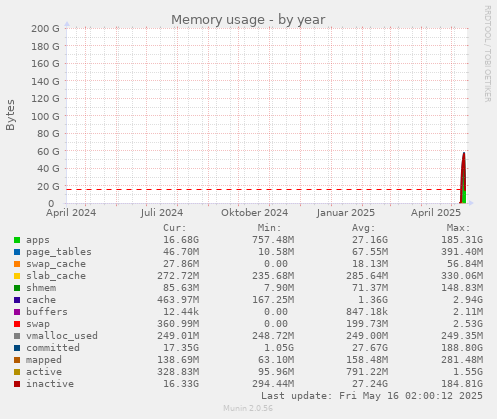
Task: Click the 'Oktober 2024' x-axis label
Action: click(254, 213)
